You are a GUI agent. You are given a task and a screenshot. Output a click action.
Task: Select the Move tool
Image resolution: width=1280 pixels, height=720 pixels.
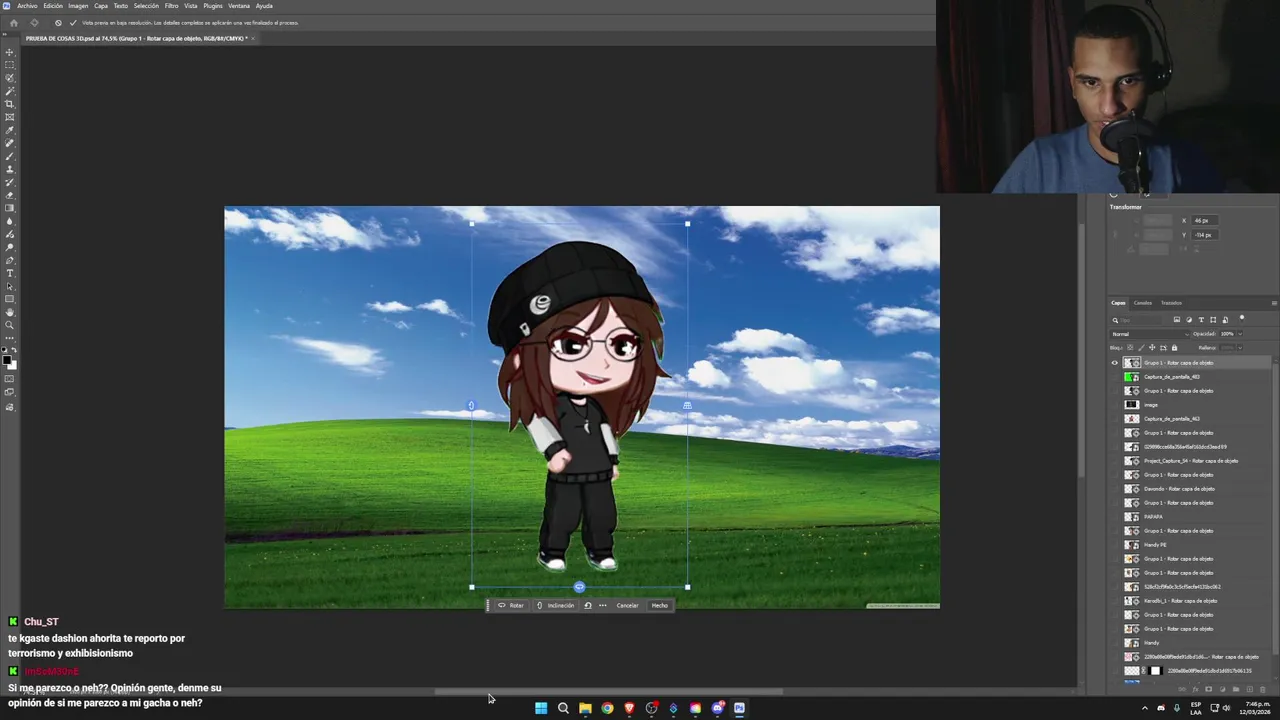[10, 52]
